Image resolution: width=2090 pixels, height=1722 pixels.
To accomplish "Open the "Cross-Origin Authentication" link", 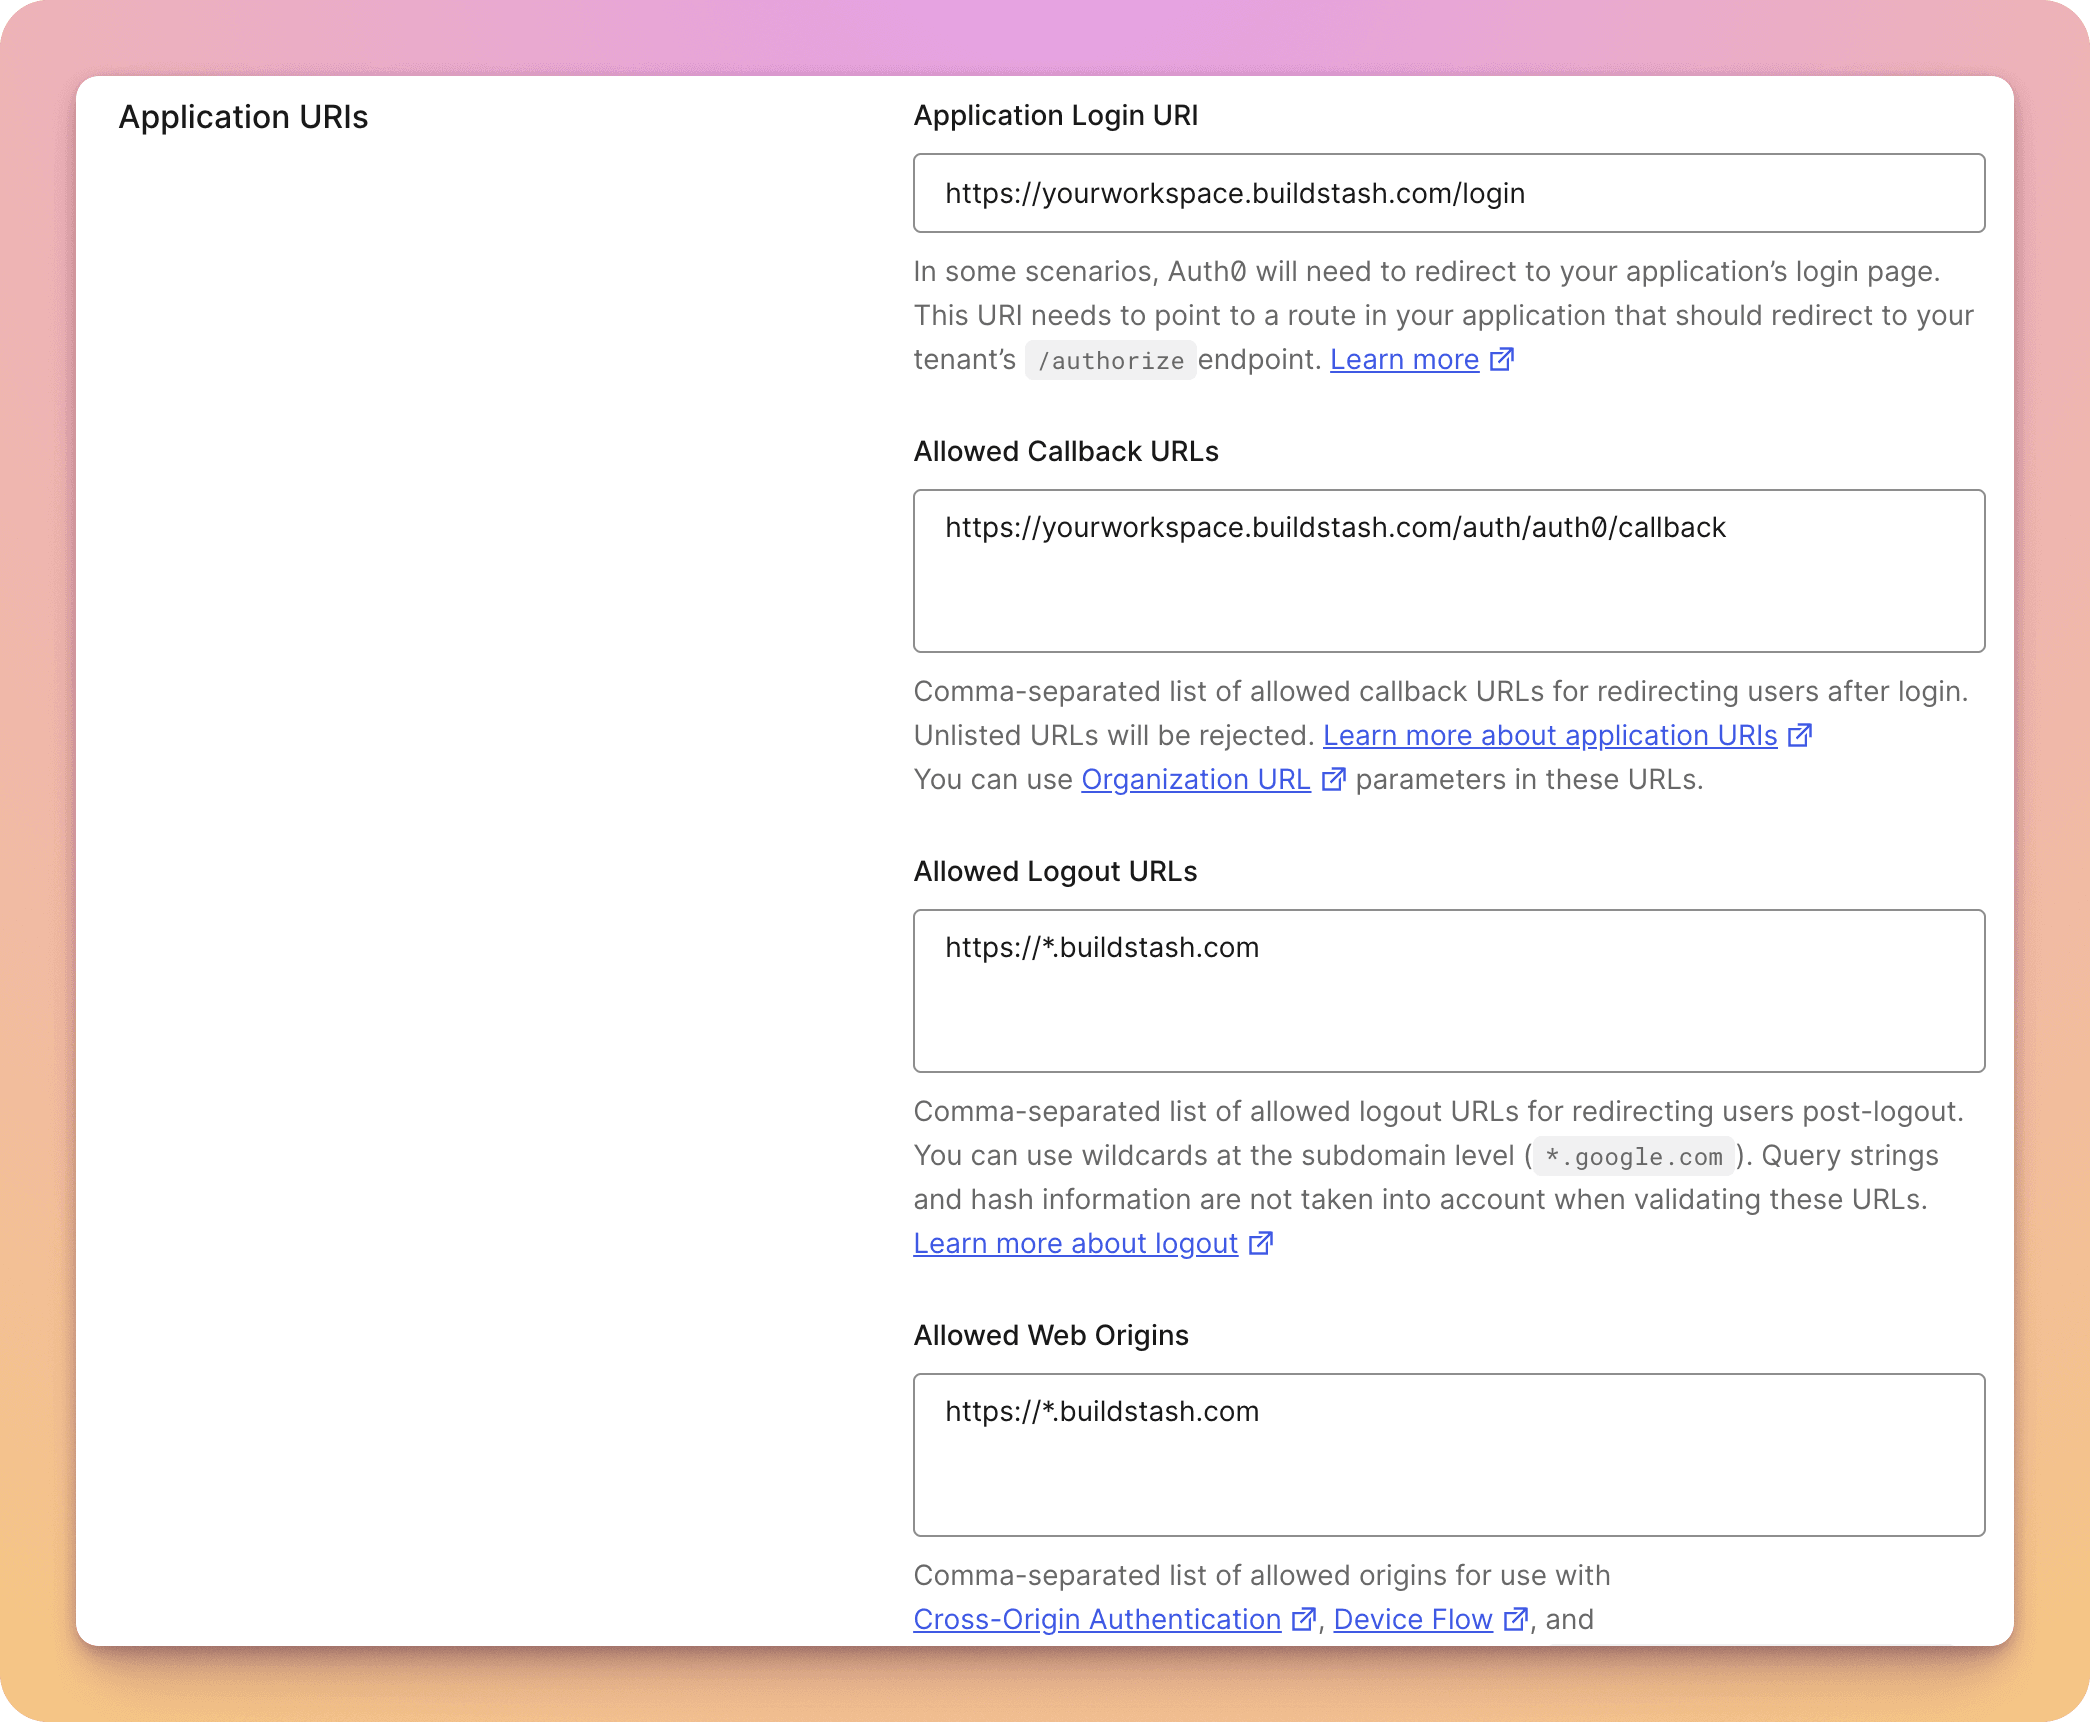I will coord(1095,1619).
